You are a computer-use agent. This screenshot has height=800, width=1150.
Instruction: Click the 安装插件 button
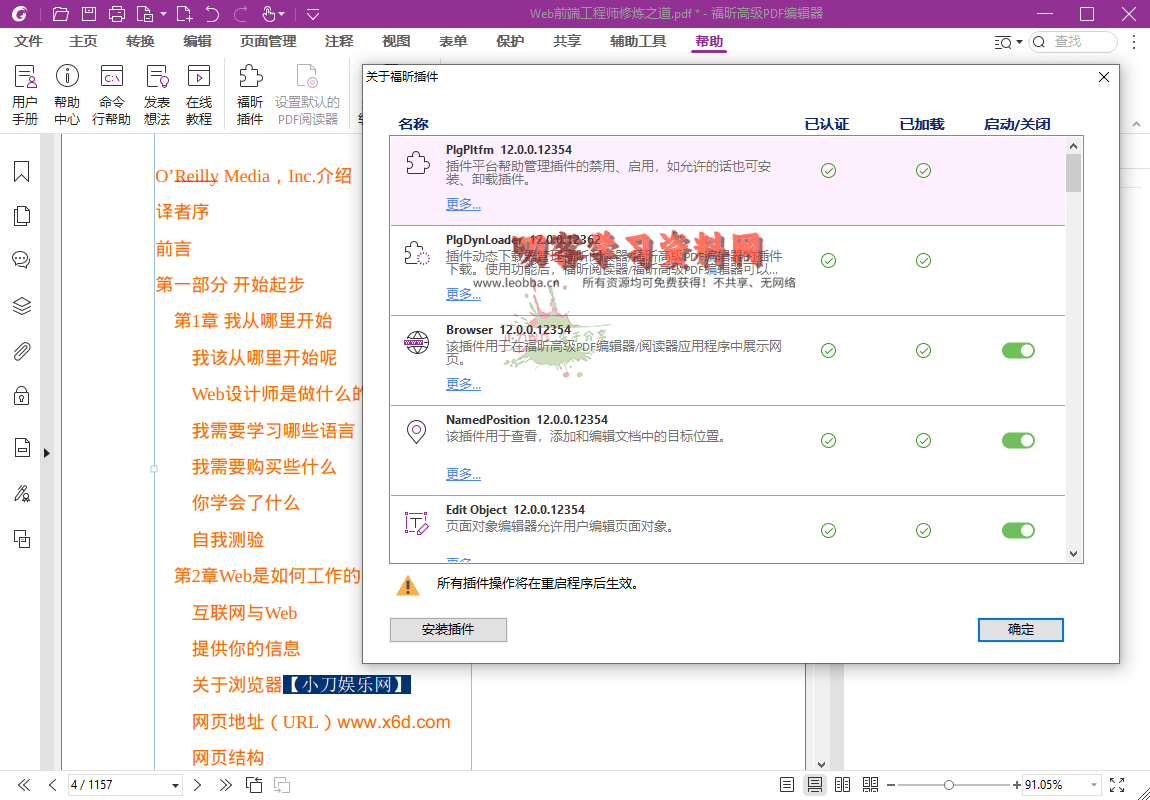pos(448,630)
